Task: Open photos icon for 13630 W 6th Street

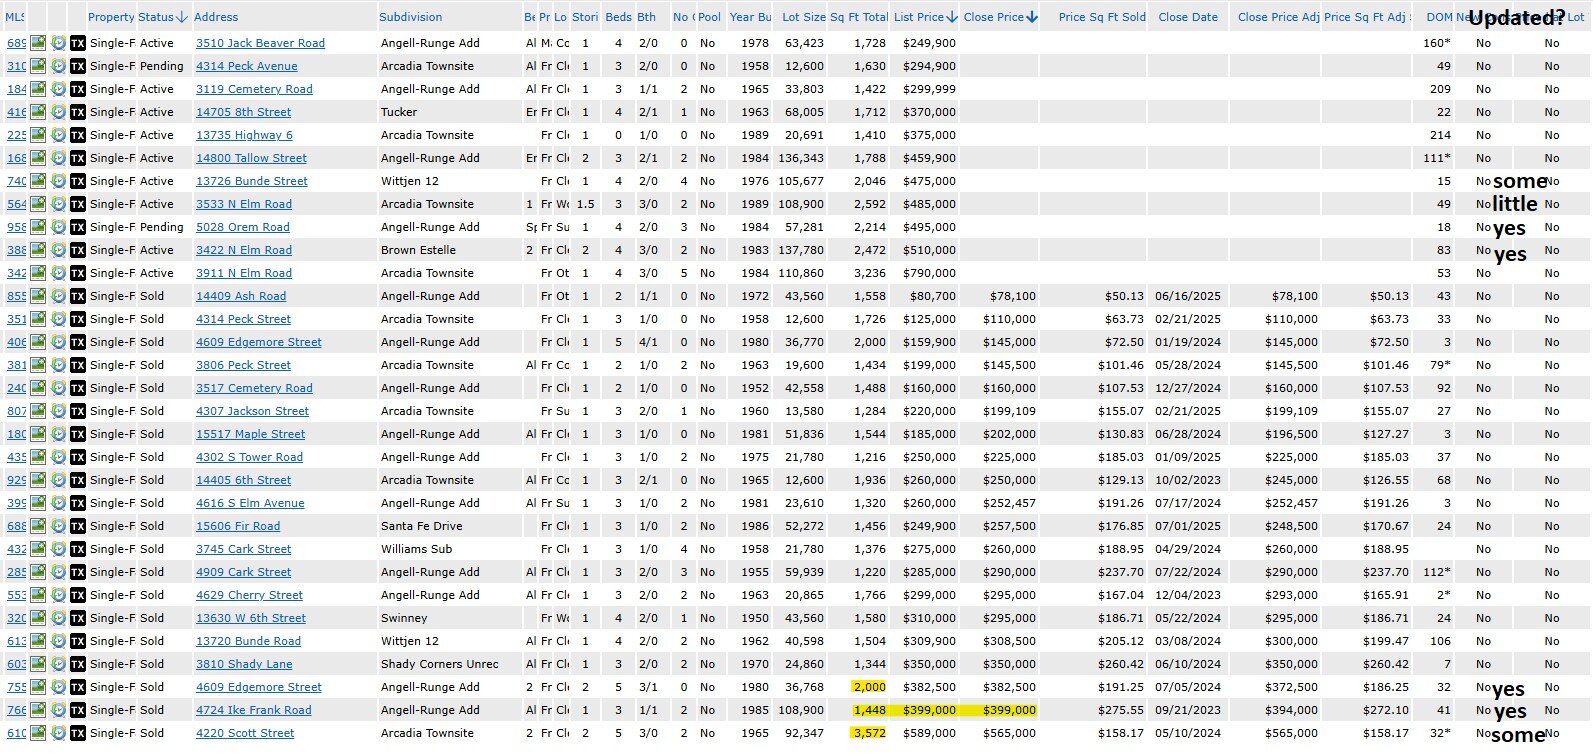Action: point(38,618)
